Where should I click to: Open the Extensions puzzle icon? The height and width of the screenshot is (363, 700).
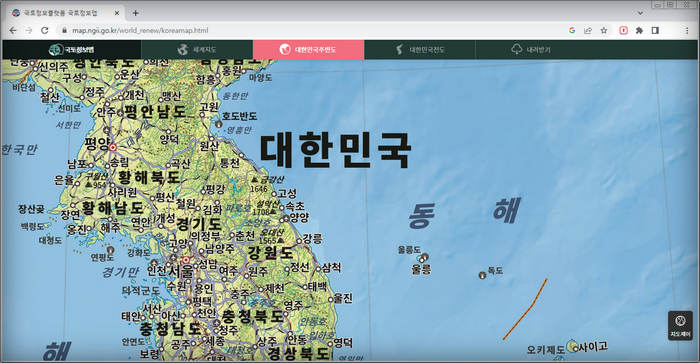pyautogui.click(x=639, y=30)
